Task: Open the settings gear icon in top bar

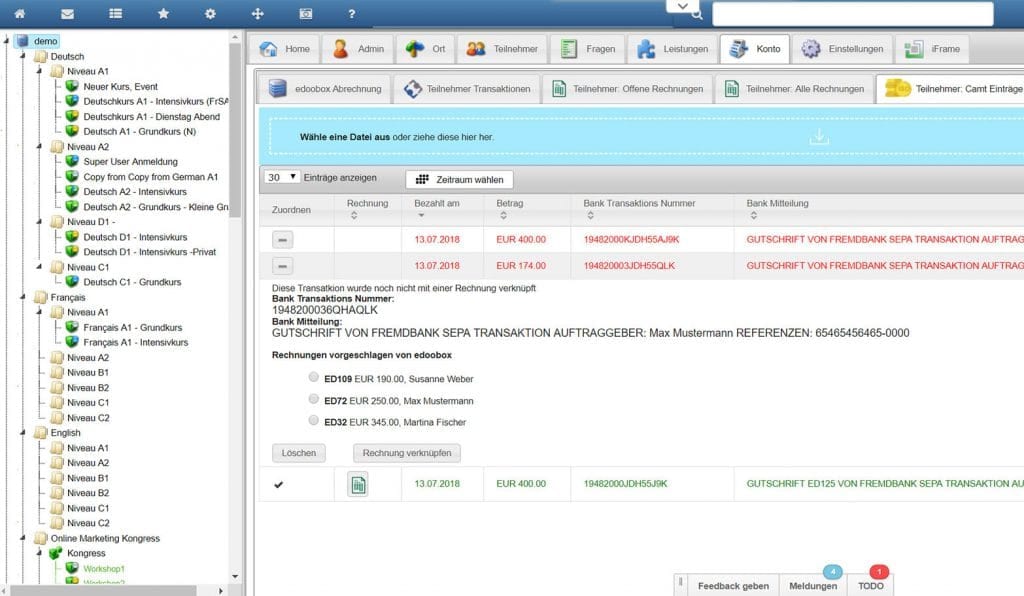Action: pyautogui.click(x=210, y=13)
